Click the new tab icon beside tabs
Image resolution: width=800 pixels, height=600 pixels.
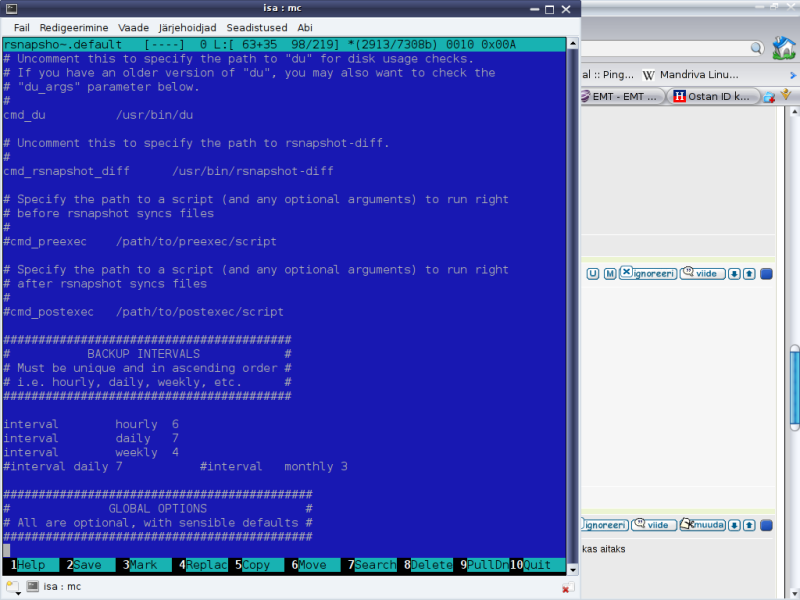[x=769, y=97]
